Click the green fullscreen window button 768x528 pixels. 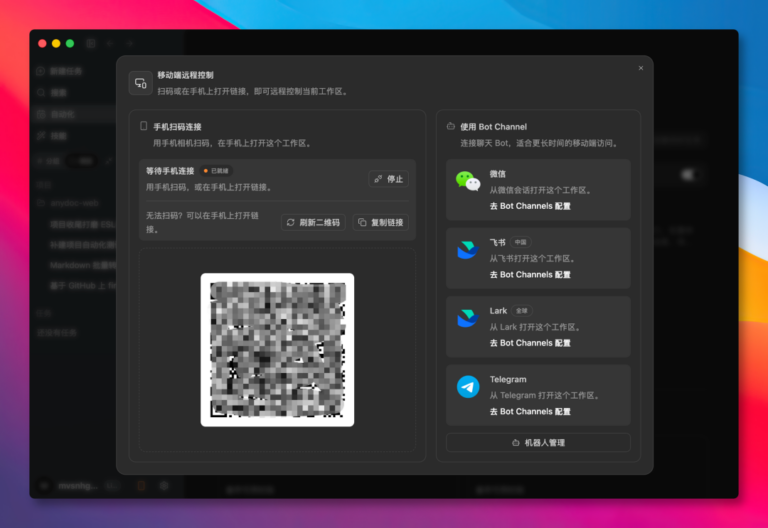tap(70, 43)
